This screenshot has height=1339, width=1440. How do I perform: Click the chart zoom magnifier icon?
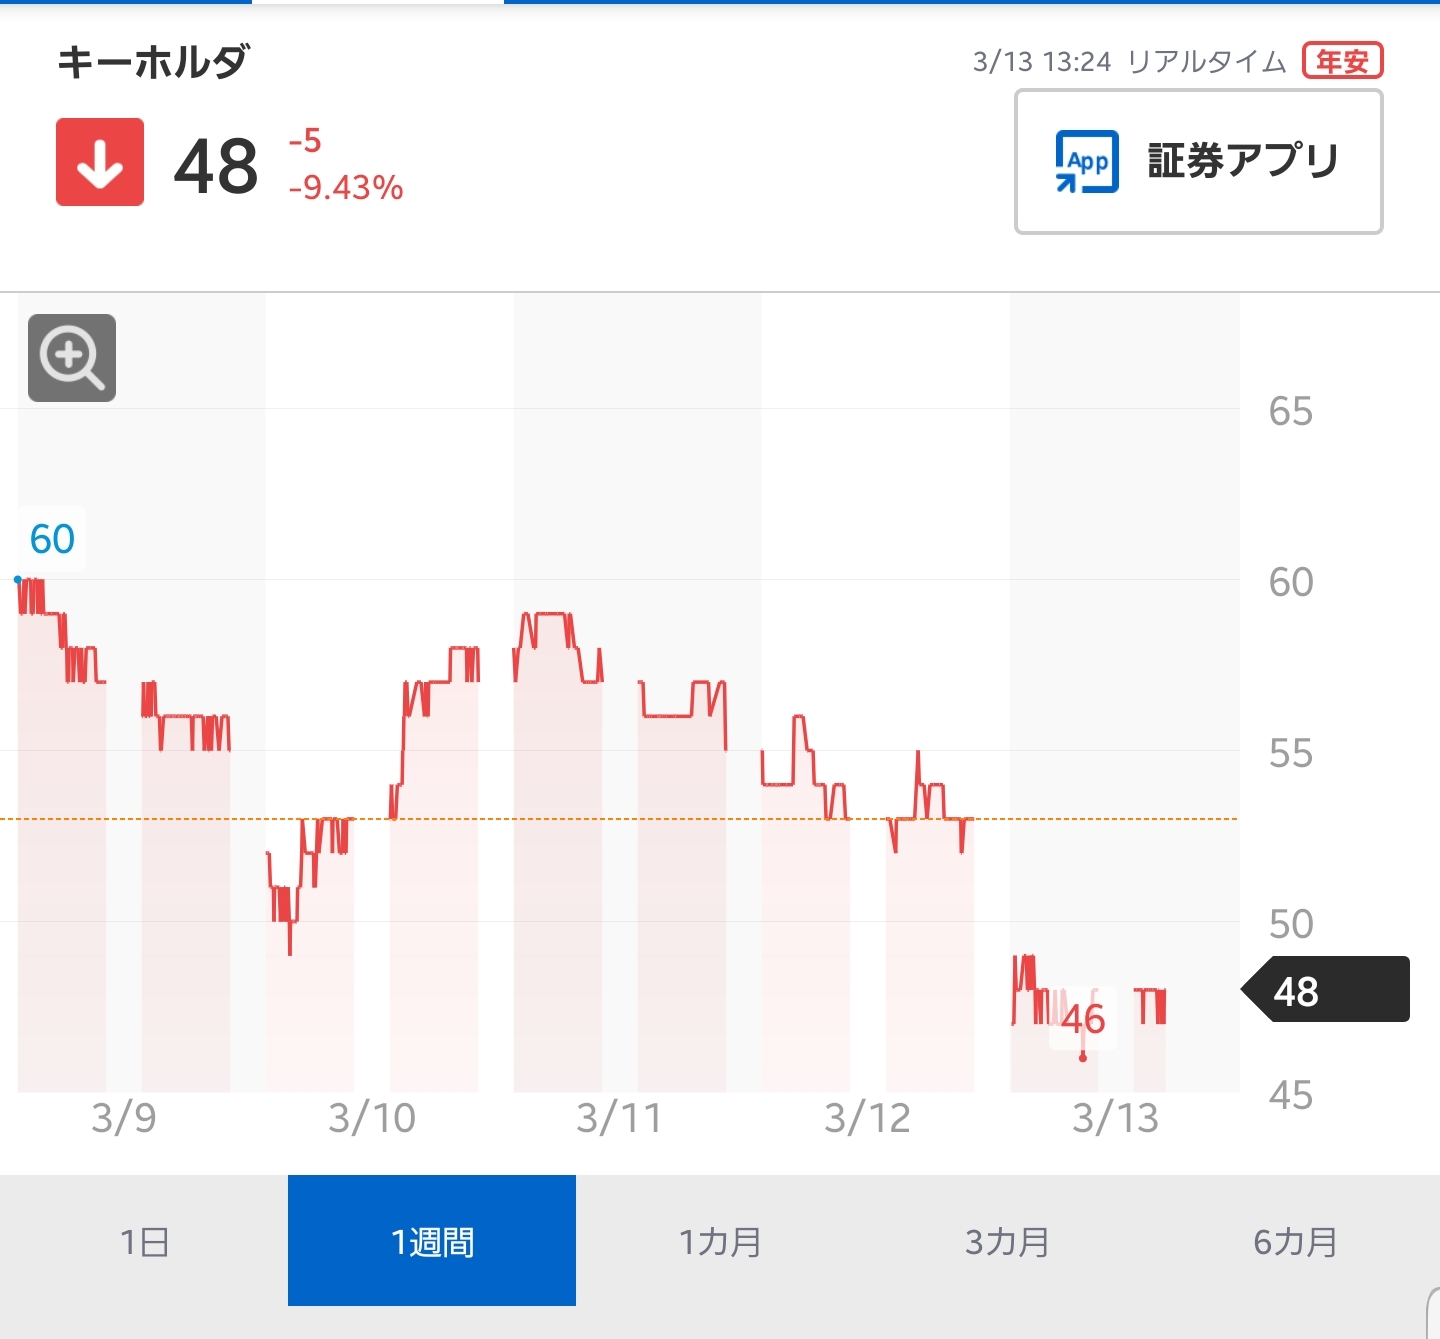(72, 358)
